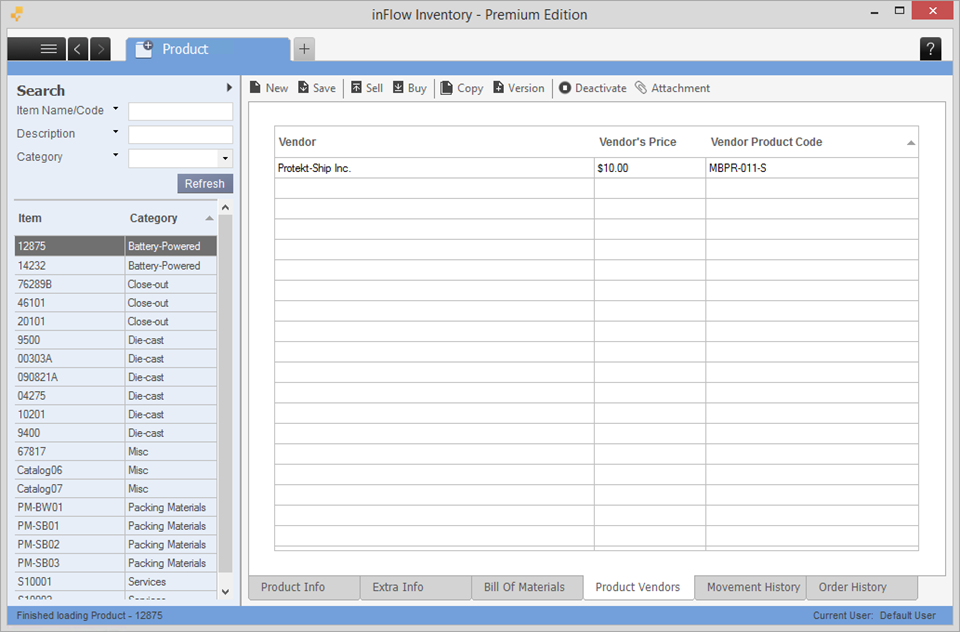The image size is (960, 632).
Task: Select item 9400 in the list
Action: pyautogui.click(x=116, y=433)
